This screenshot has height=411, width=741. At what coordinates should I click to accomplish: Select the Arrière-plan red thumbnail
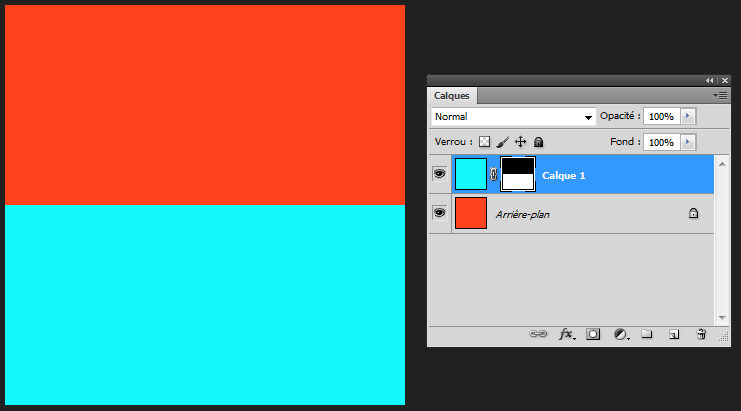tap(471, 213)
